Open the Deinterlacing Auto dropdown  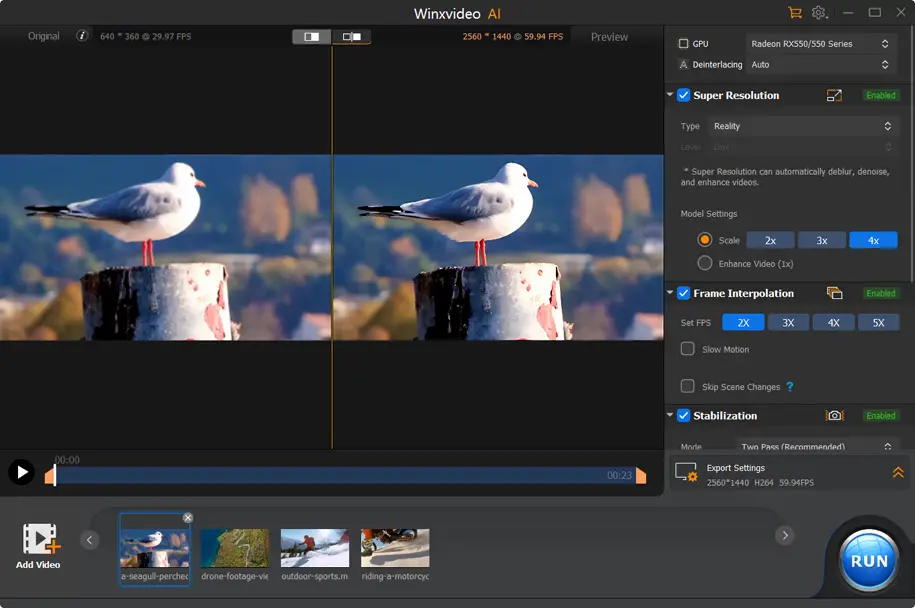coord(819,65)
